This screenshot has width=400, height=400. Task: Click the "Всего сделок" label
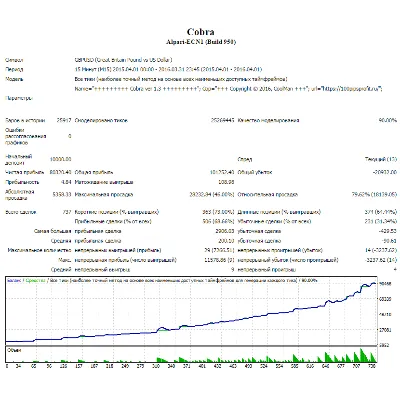pyautogui.click(x=21, y=212)
